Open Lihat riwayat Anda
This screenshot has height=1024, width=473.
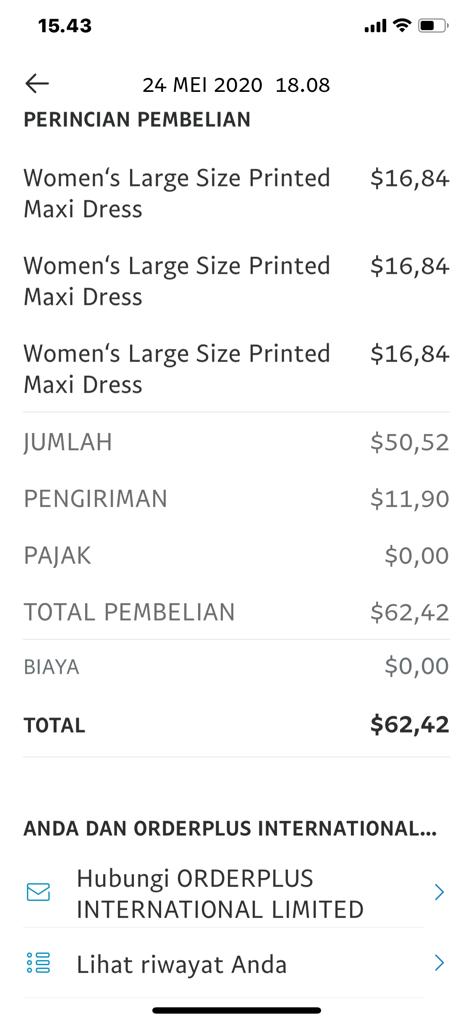pos(236,964)
